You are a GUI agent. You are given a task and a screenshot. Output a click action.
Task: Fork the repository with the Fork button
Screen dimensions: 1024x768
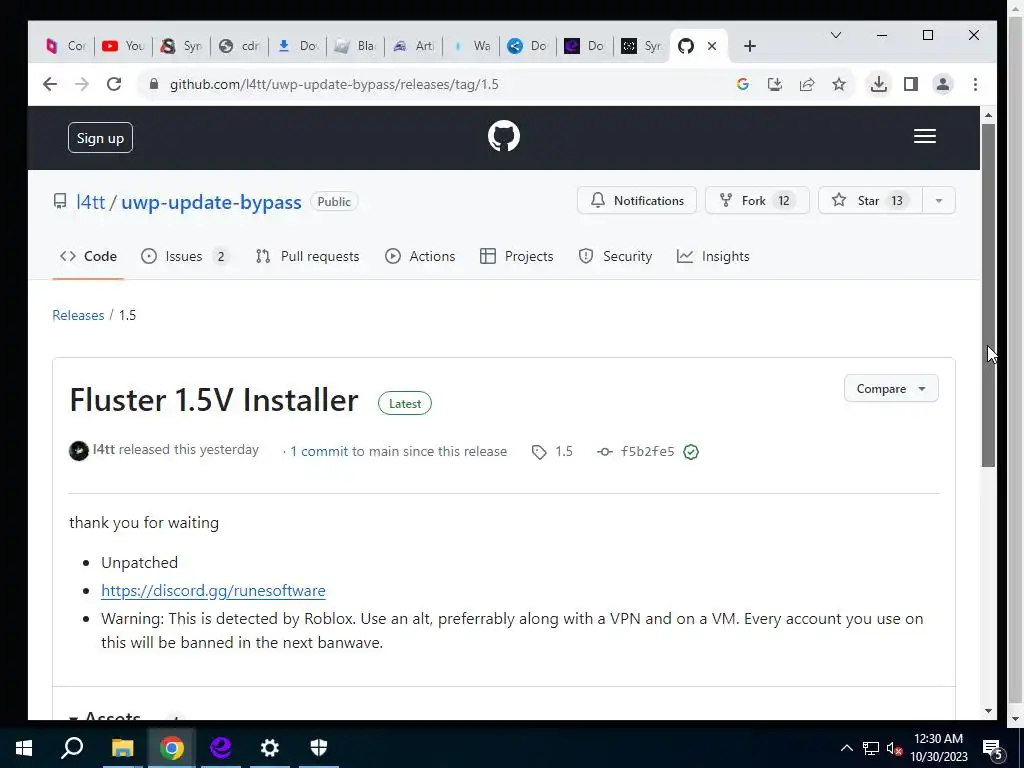tap(757, 200)
